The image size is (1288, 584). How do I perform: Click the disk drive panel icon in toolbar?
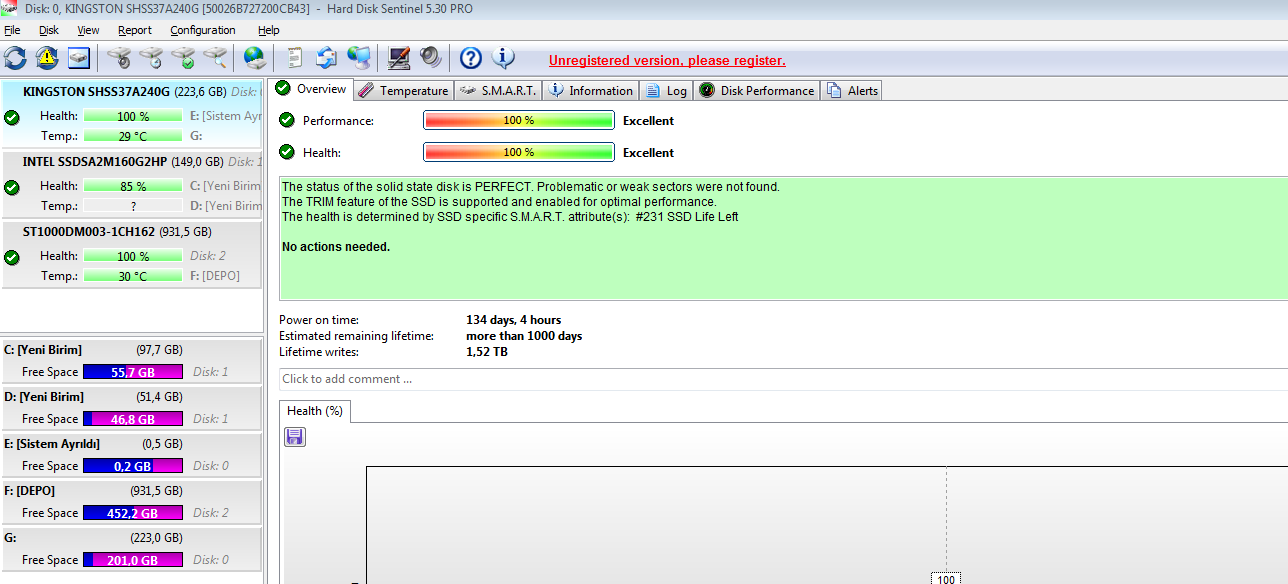[x=79, y=58]
